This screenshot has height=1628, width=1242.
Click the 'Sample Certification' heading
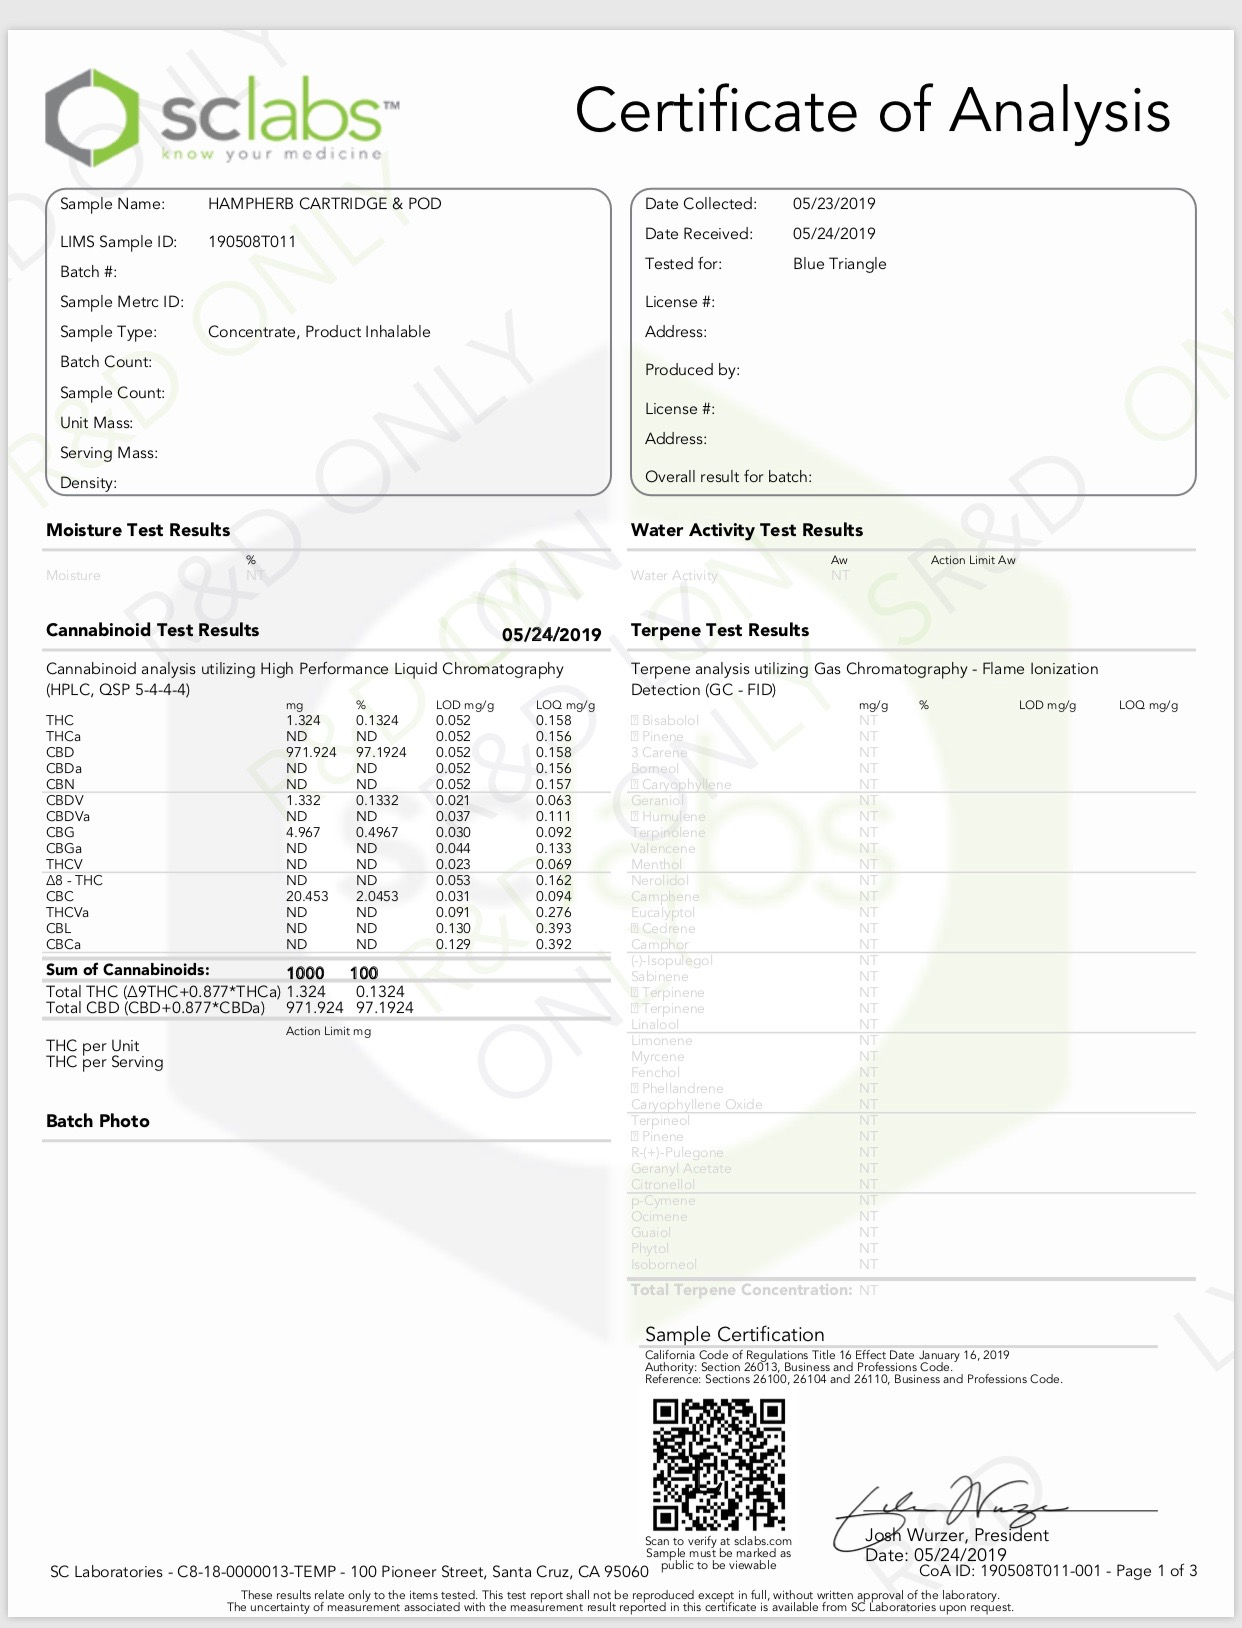(735, 1334)
